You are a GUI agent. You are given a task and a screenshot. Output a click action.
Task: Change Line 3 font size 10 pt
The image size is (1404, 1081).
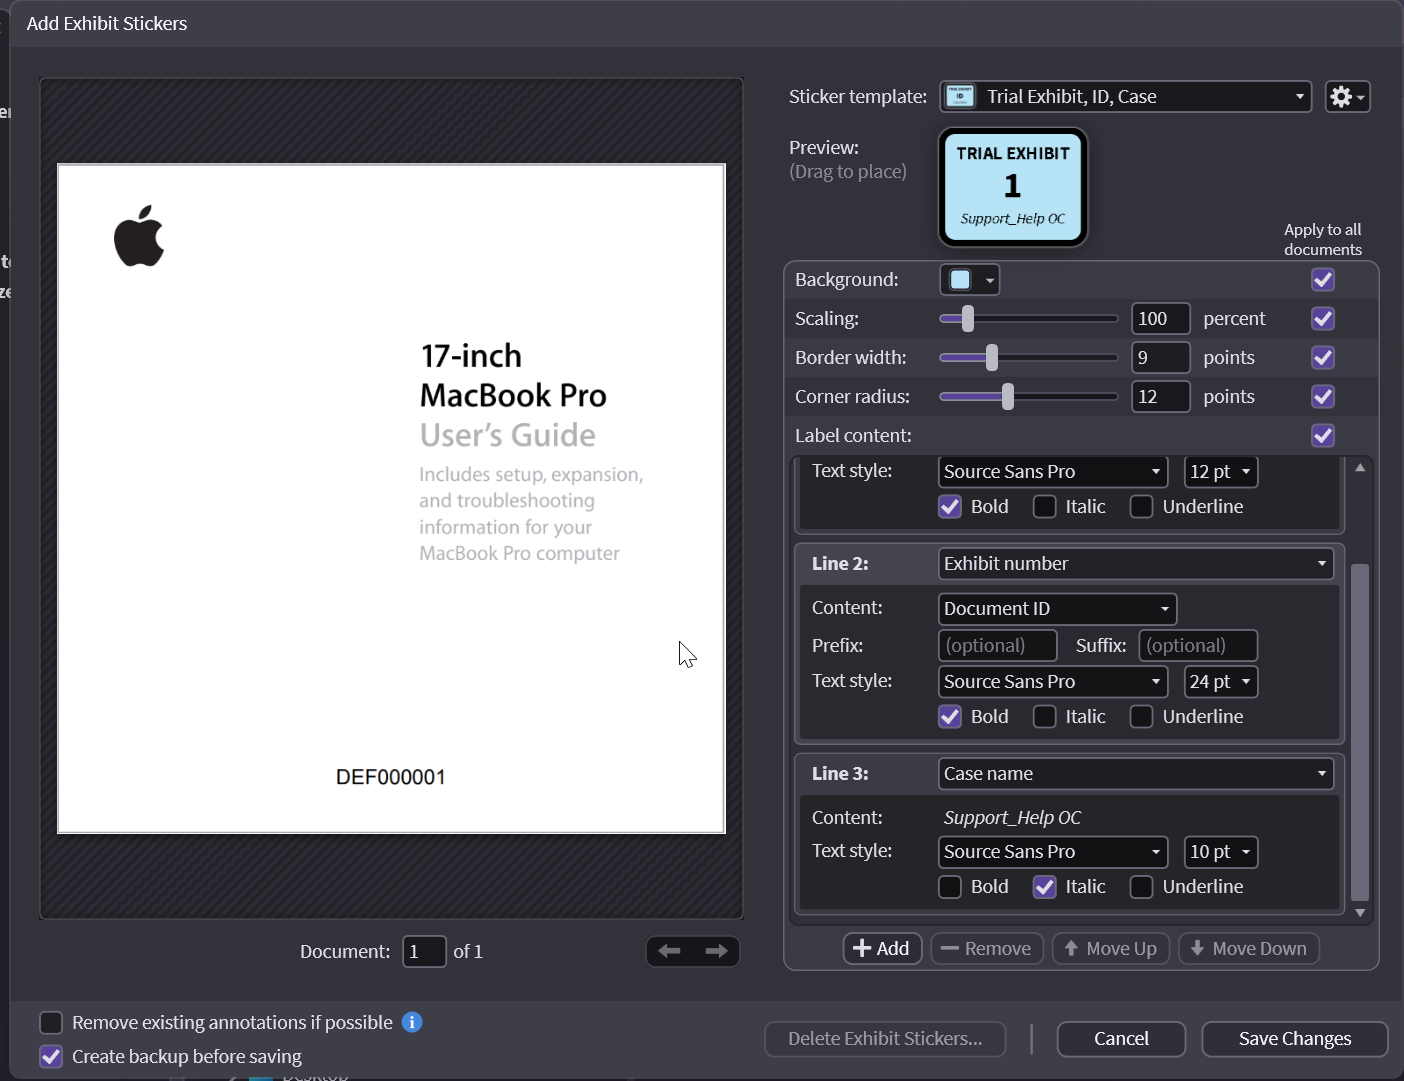point(1220,852)
